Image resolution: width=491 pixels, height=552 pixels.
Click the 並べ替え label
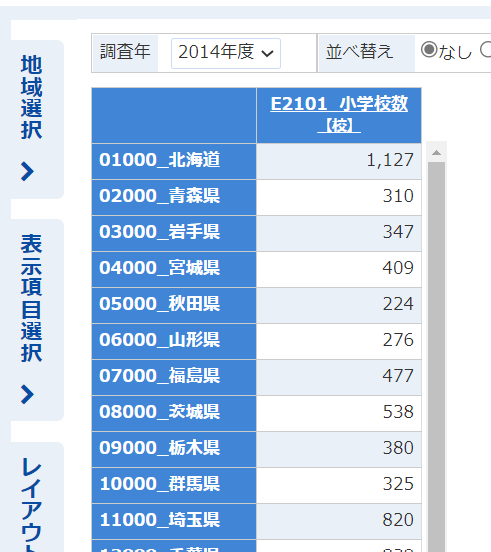coord(359,52)
